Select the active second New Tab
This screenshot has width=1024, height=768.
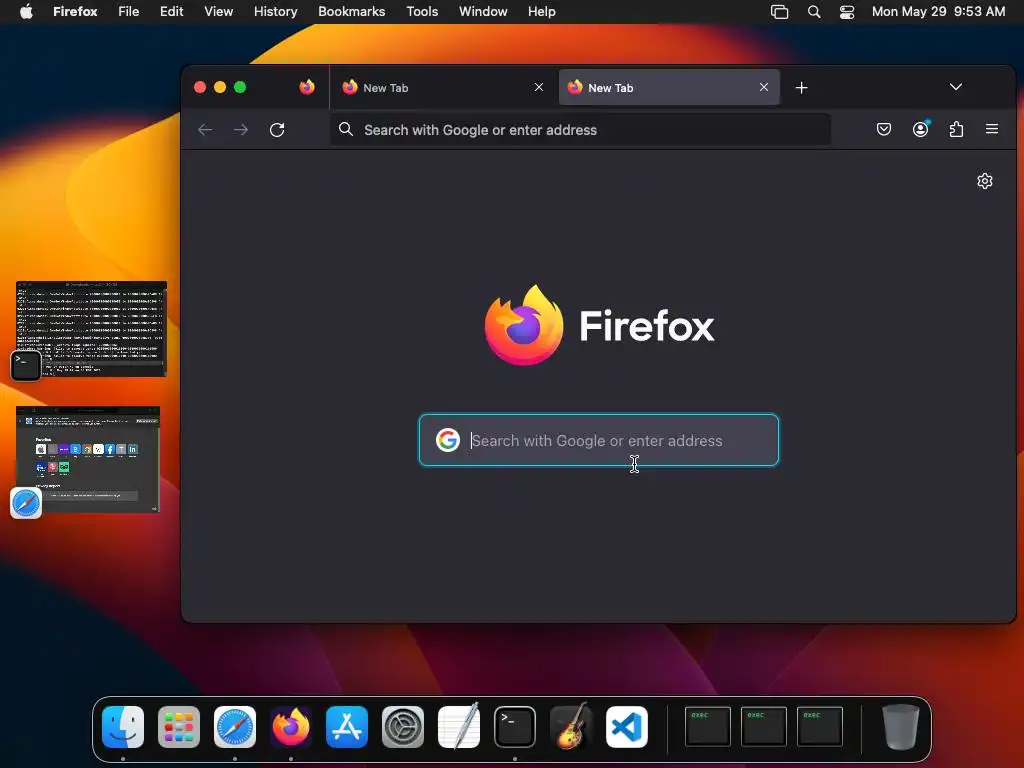pyautogui.click(x=669, y=88)
